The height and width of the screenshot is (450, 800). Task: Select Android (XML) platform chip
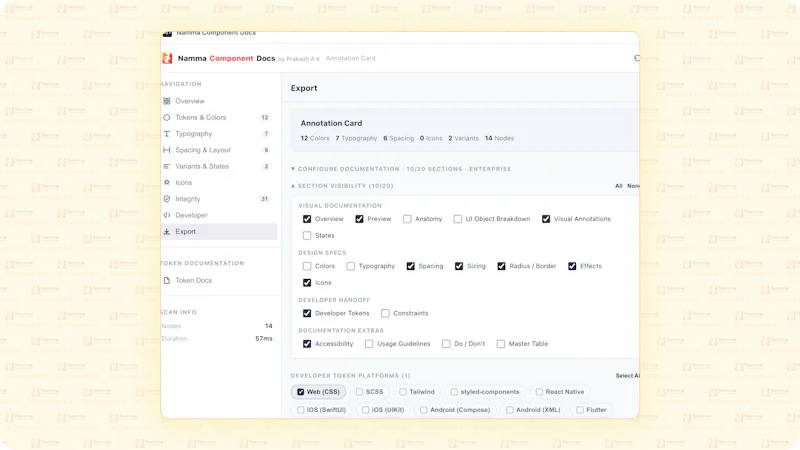pyautogui.click(x=533, y=410)
